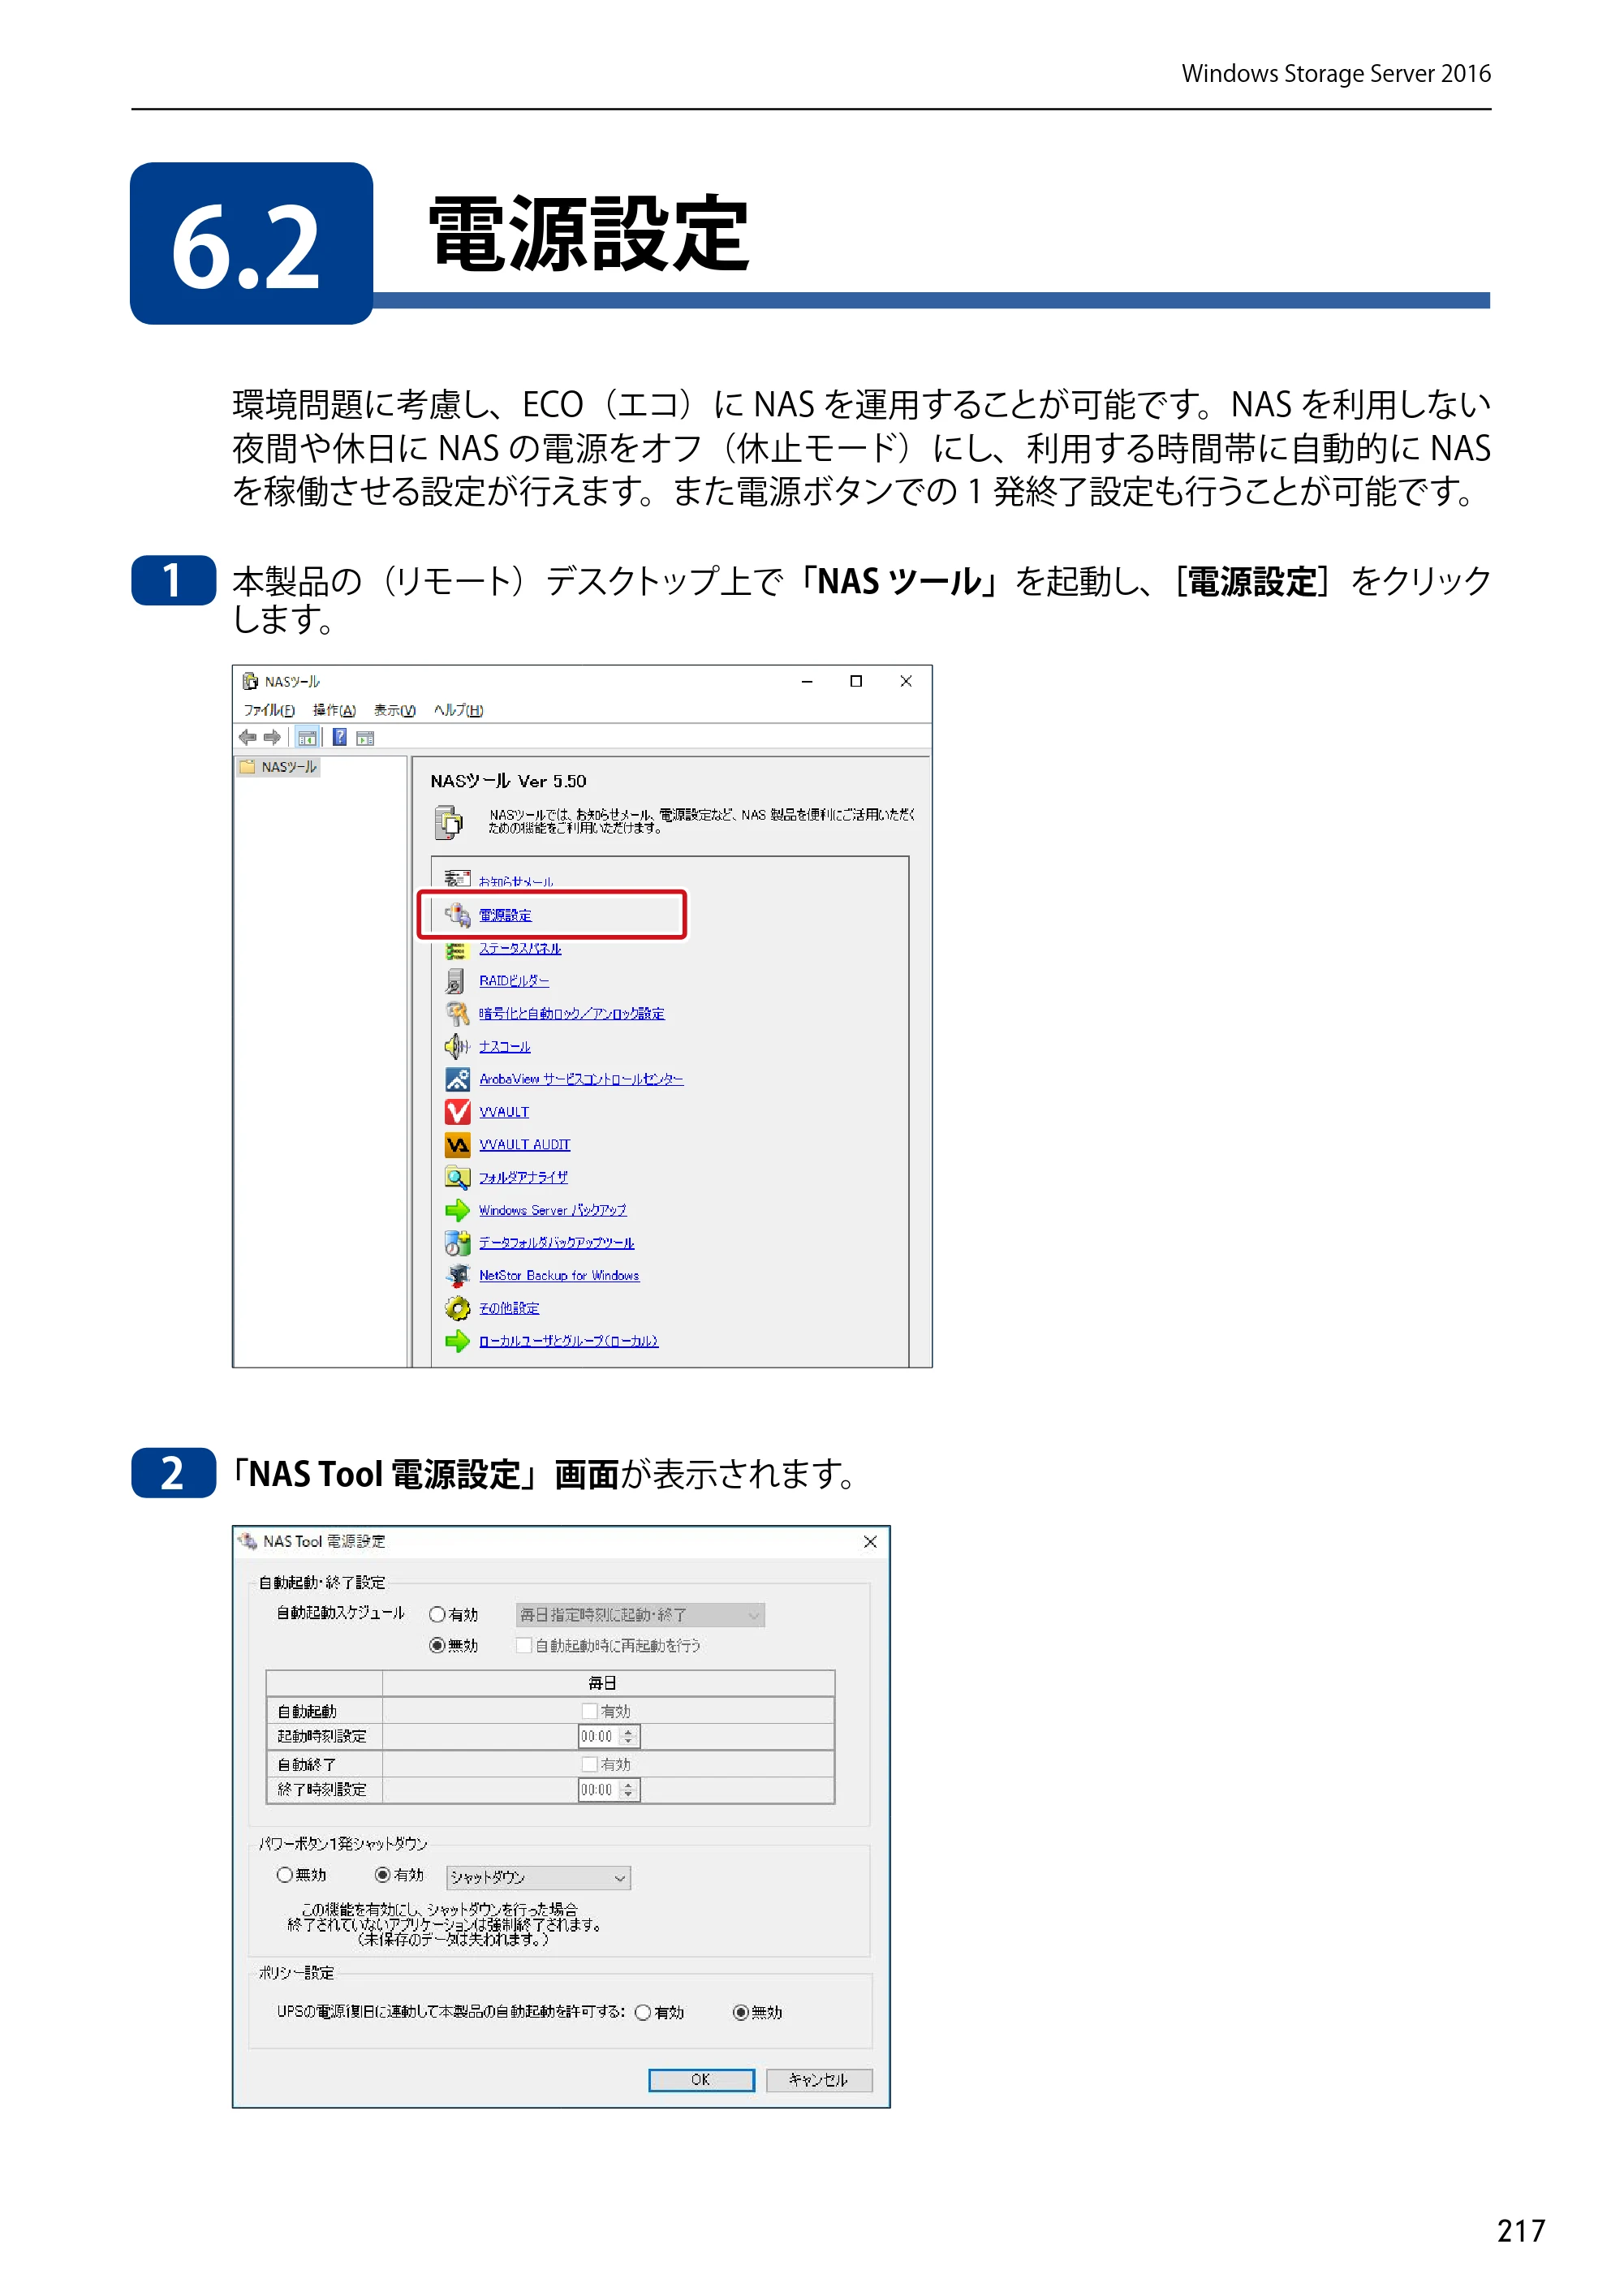Click OK in 電源設定 dialog

click(x=701, y=2080)
